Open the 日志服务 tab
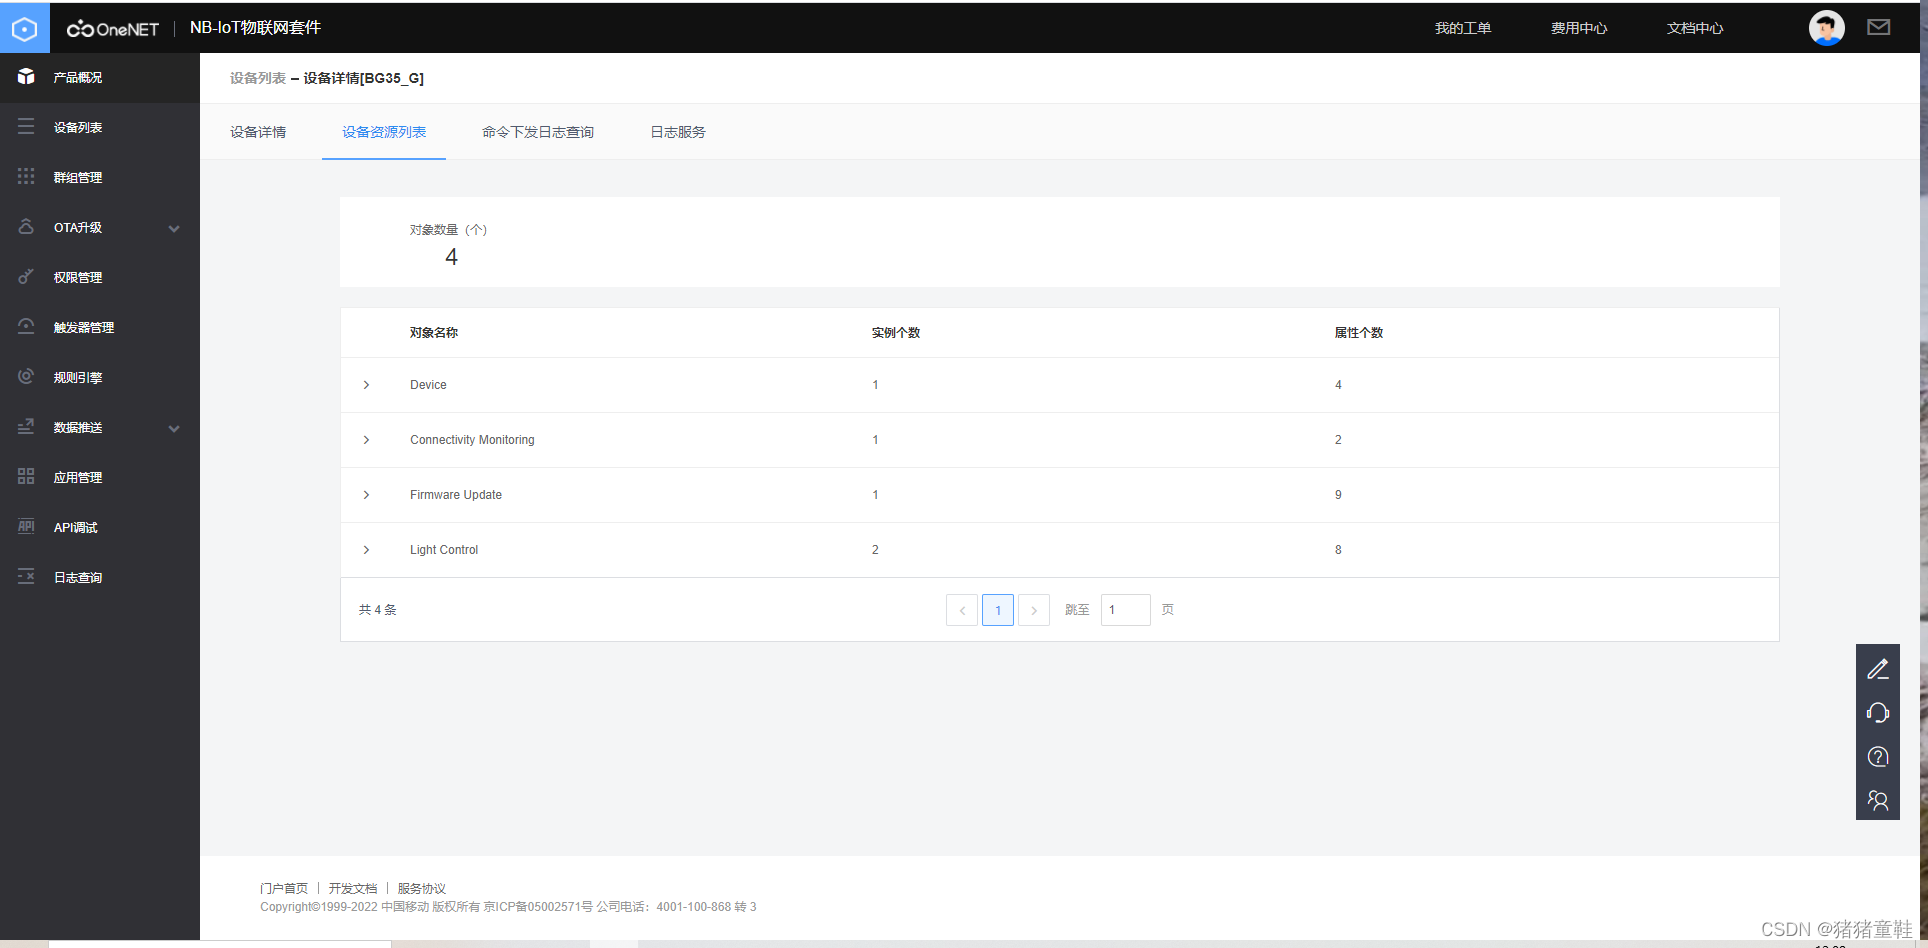The height and width of the screenshot is (948, 1928). (x=678, y=132)
